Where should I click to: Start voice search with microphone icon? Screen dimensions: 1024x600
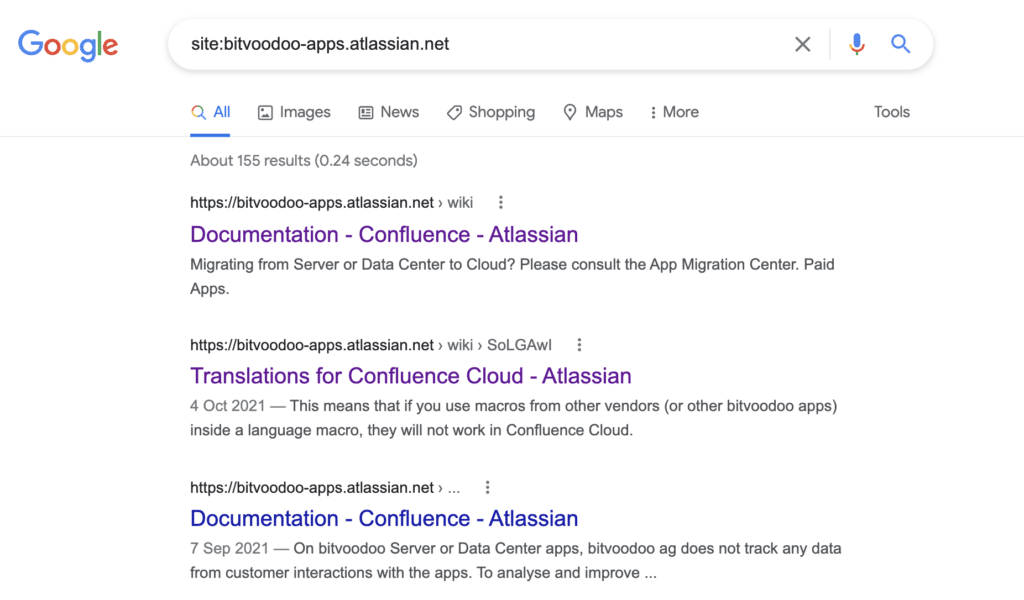[x=857, y=44]
